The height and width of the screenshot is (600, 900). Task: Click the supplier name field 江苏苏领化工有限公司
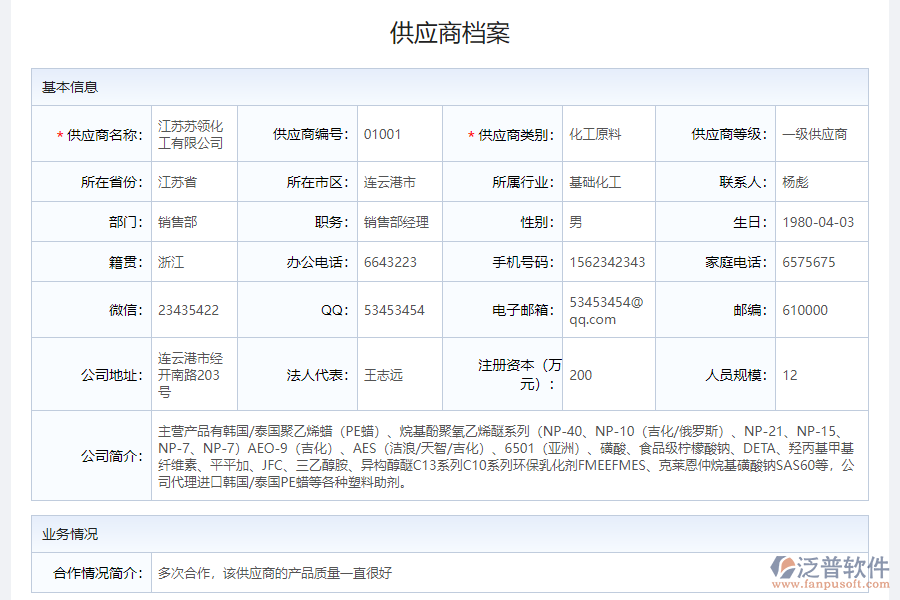click(193, 133)
